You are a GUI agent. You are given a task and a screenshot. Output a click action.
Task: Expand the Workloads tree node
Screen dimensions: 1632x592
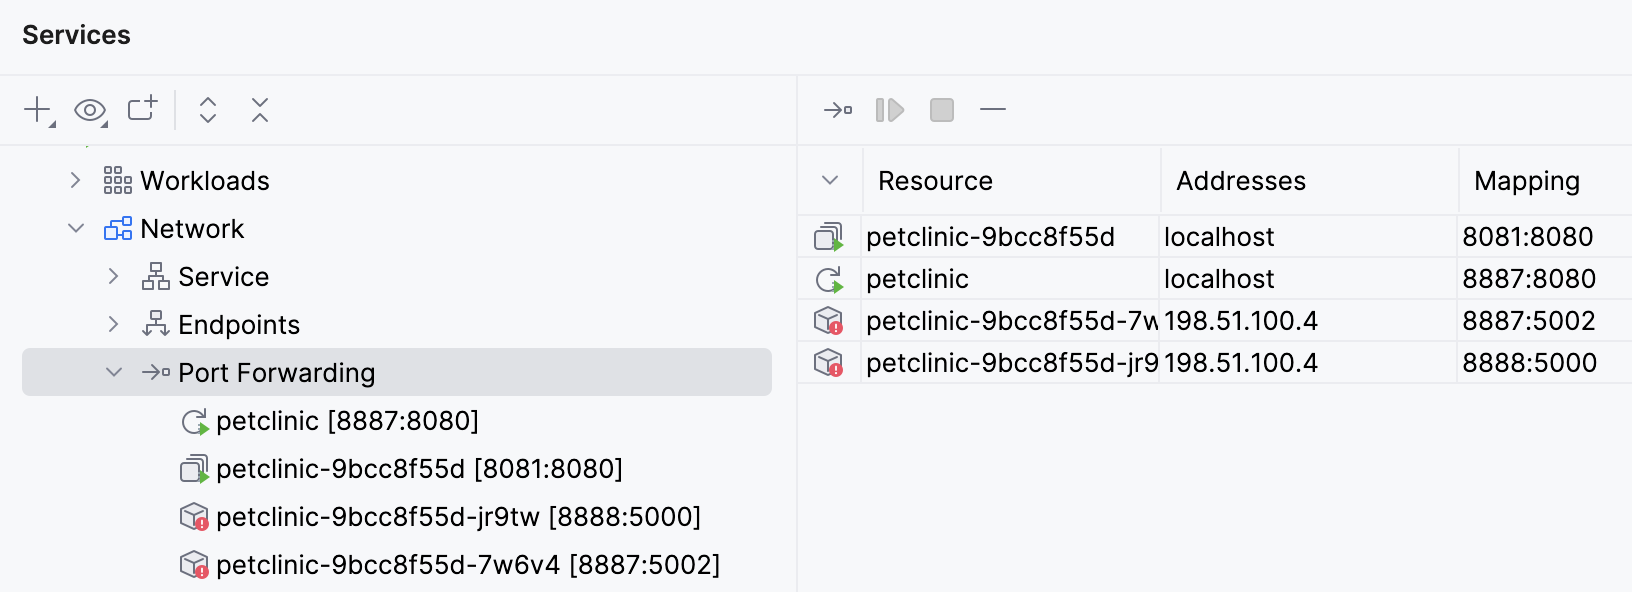click(76, 180)
